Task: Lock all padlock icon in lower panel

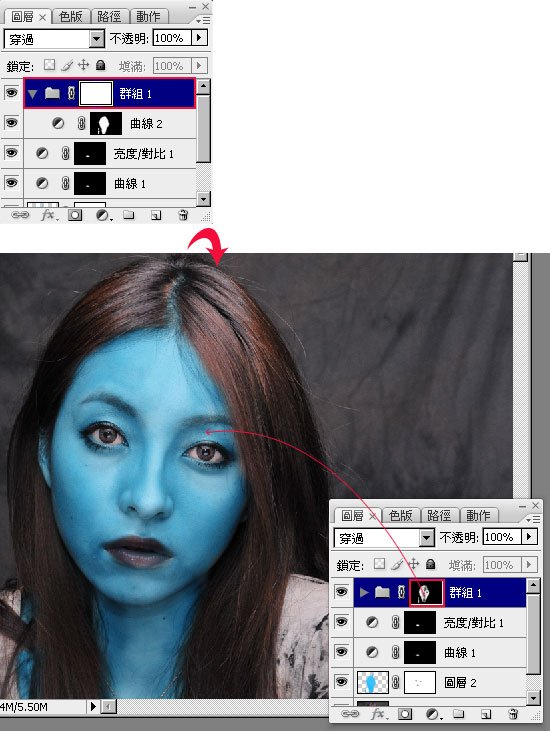Action: [431, 564]
